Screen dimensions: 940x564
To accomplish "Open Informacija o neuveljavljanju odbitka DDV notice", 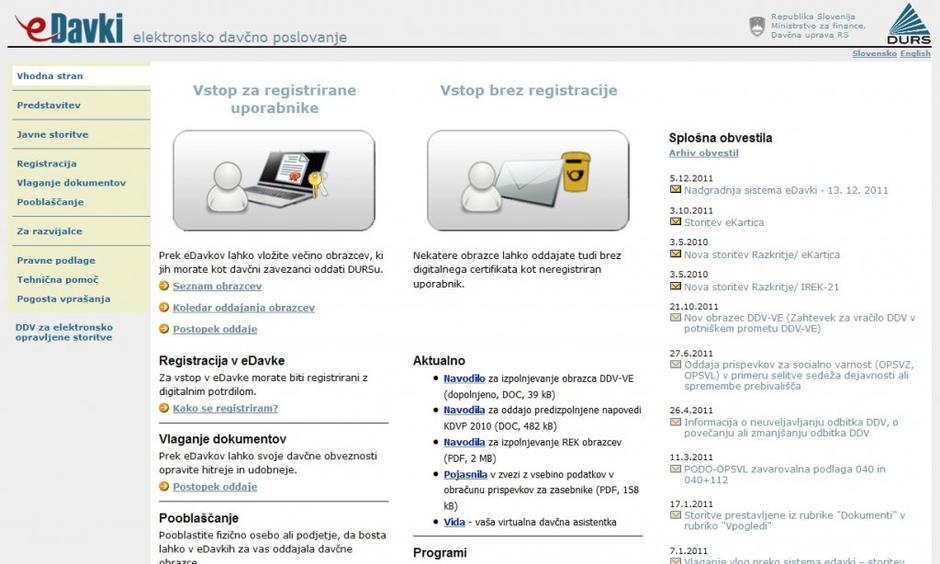I will (791, 427).
